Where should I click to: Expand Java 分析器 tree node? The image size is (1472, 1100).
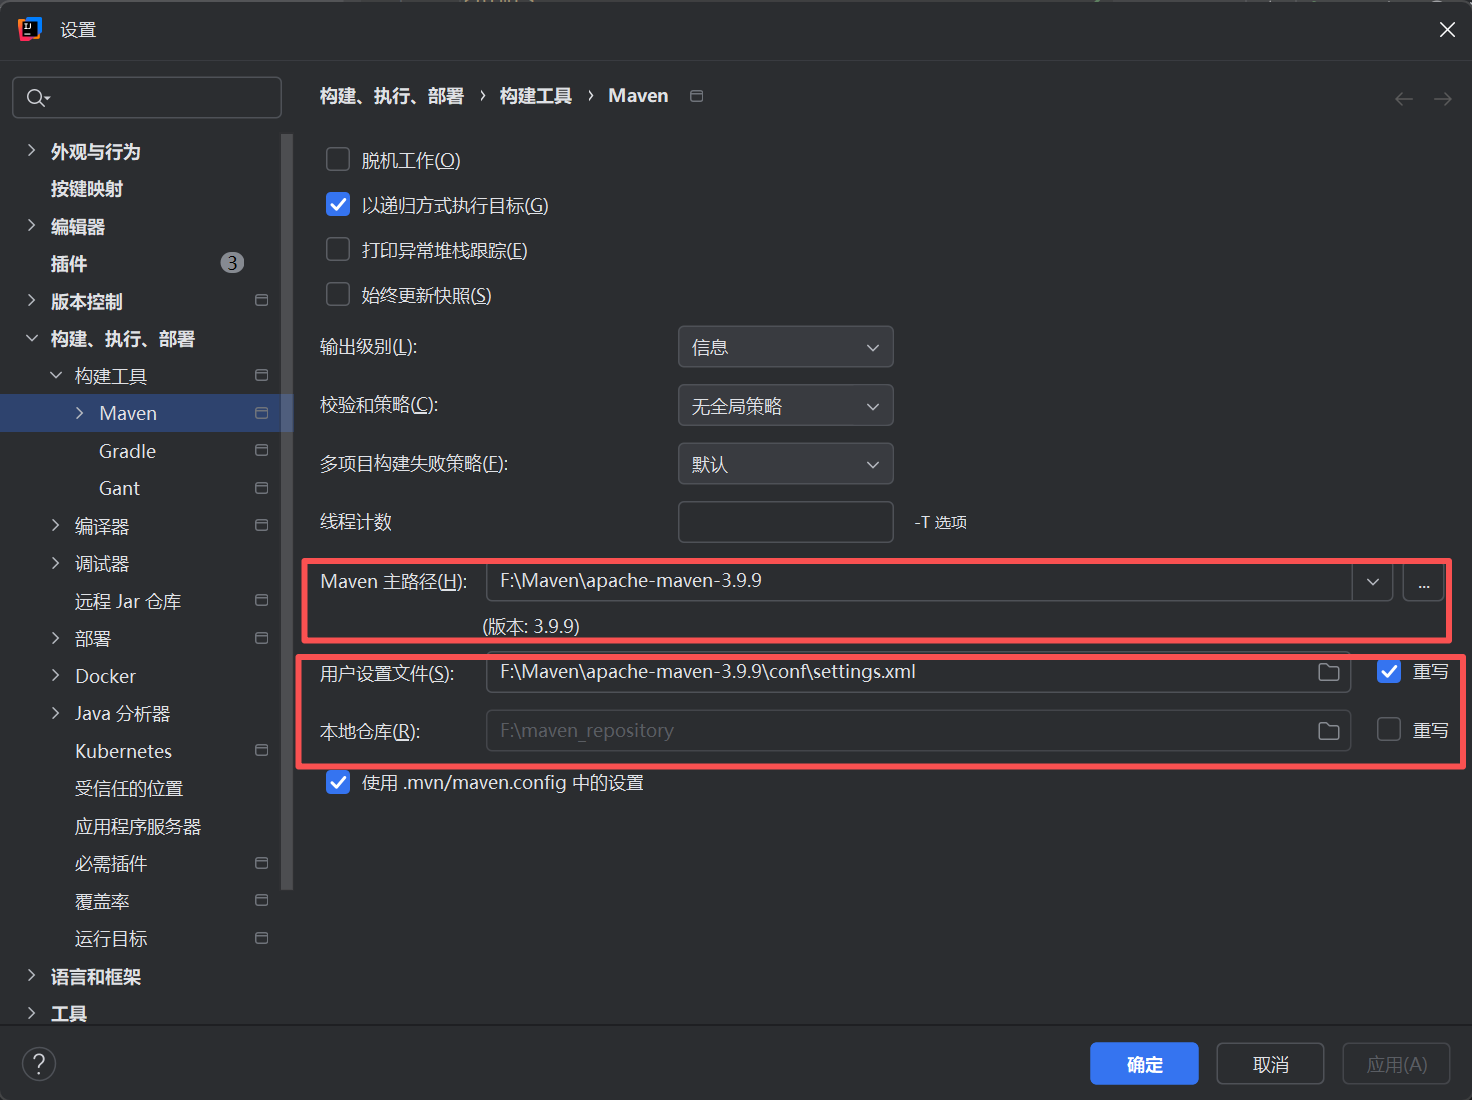pos(55,713)
